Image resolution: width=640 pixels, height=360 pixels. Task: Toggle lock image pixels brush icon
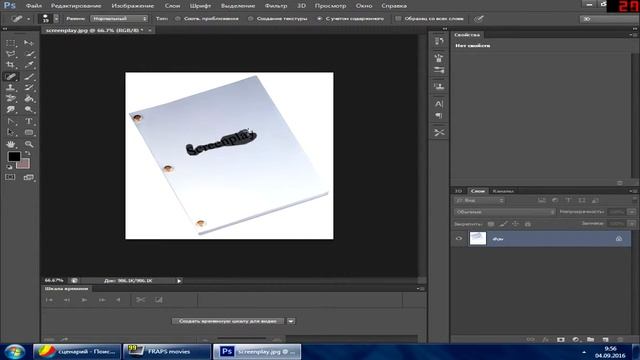click(504, 224)
